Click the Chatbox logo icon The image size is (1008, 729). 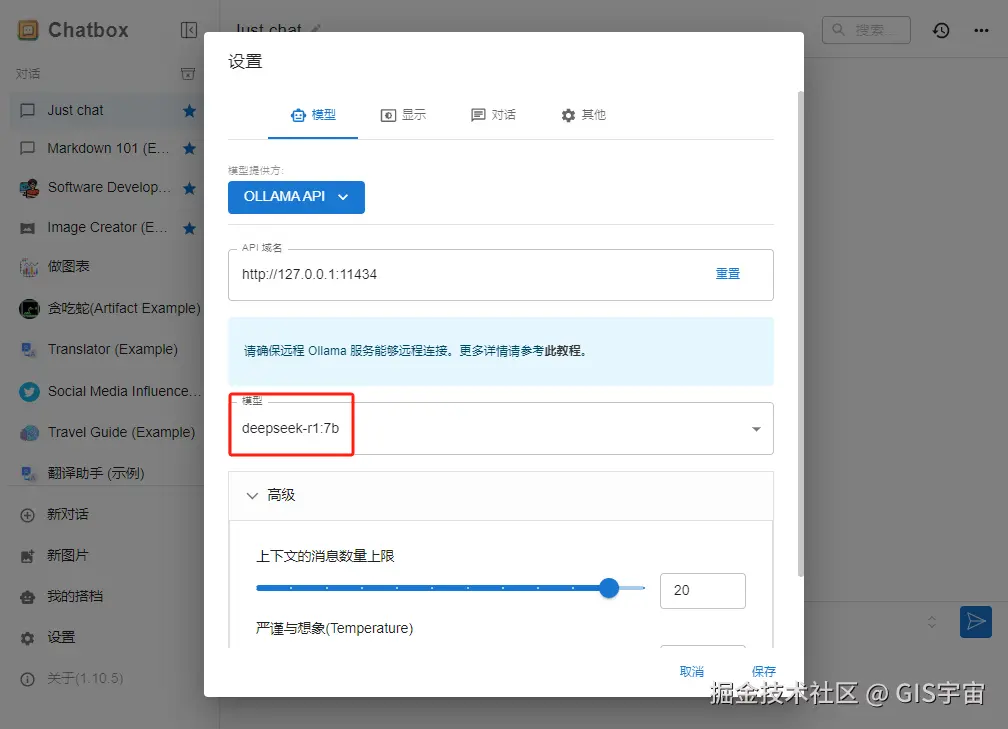tap(28, 30)
